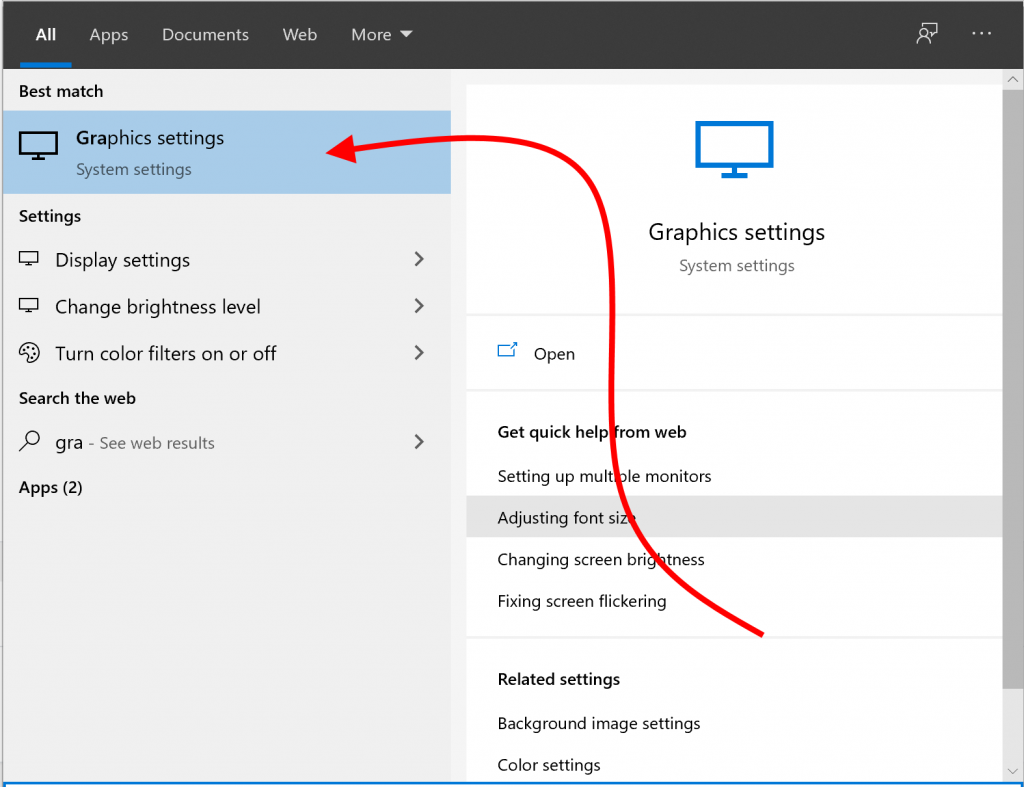Open Setting up multiple monitors help link
The height and width of the screenshot is (787, 1024).
[604, 476]
